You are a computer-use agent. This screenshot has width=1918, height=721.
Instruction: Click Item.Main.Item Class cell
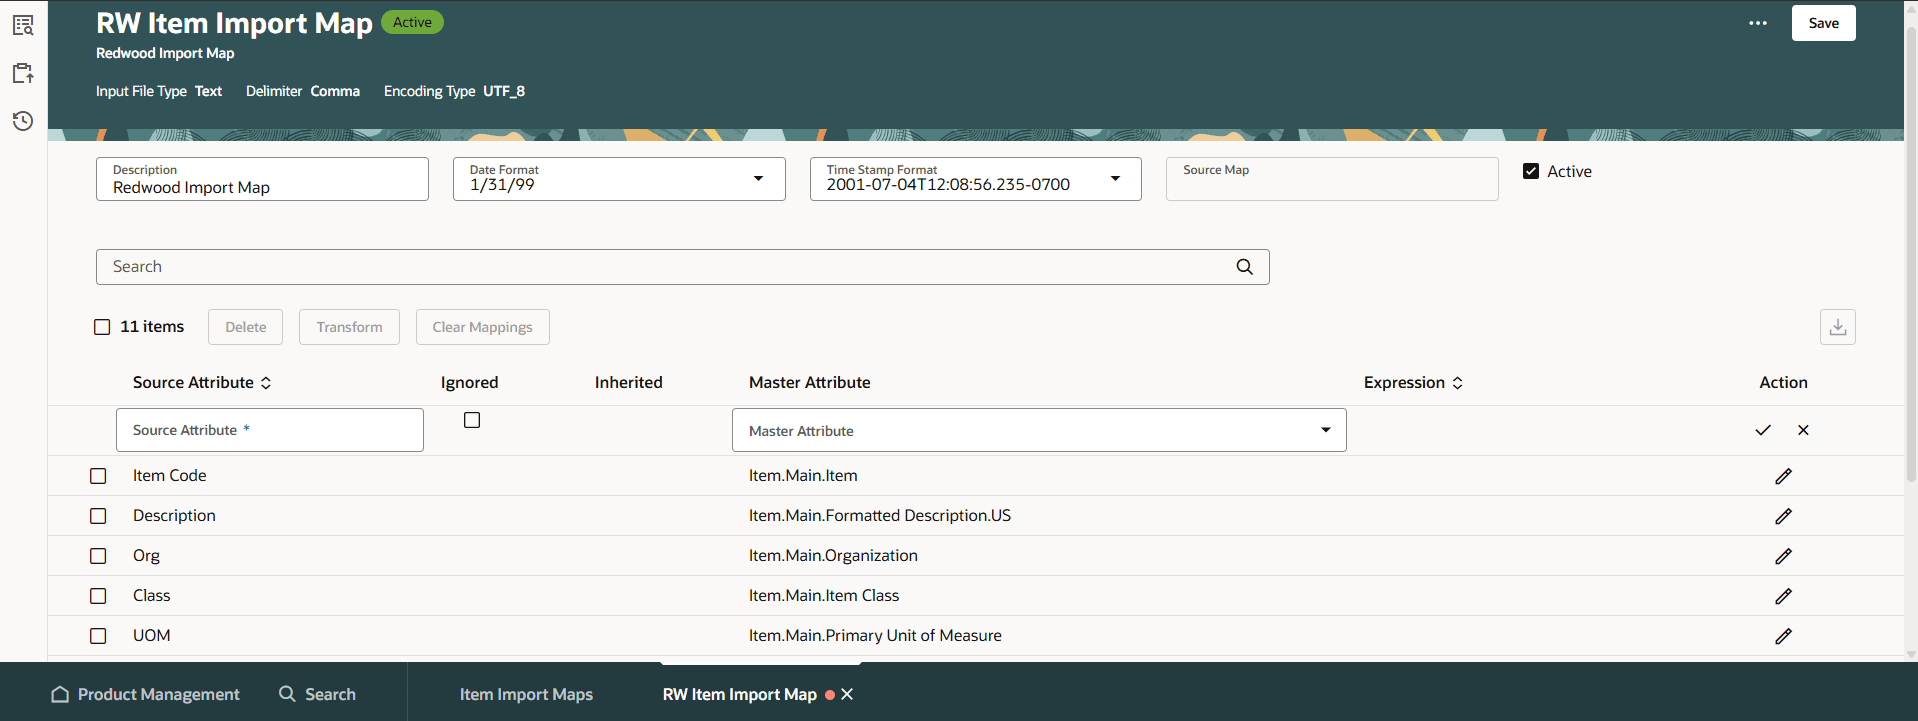point(824,596)
